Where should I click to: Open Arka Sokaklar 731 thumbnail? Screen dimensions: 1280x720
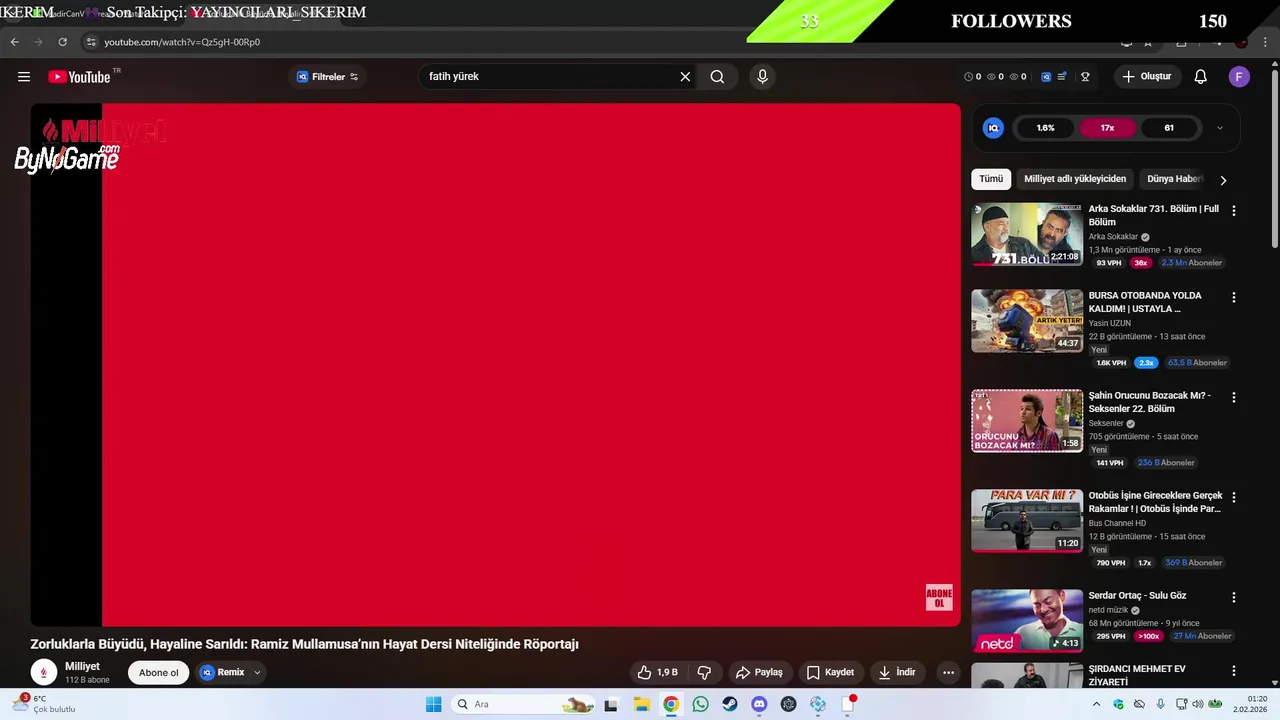pyautogui.click(x=1027, y=235)
